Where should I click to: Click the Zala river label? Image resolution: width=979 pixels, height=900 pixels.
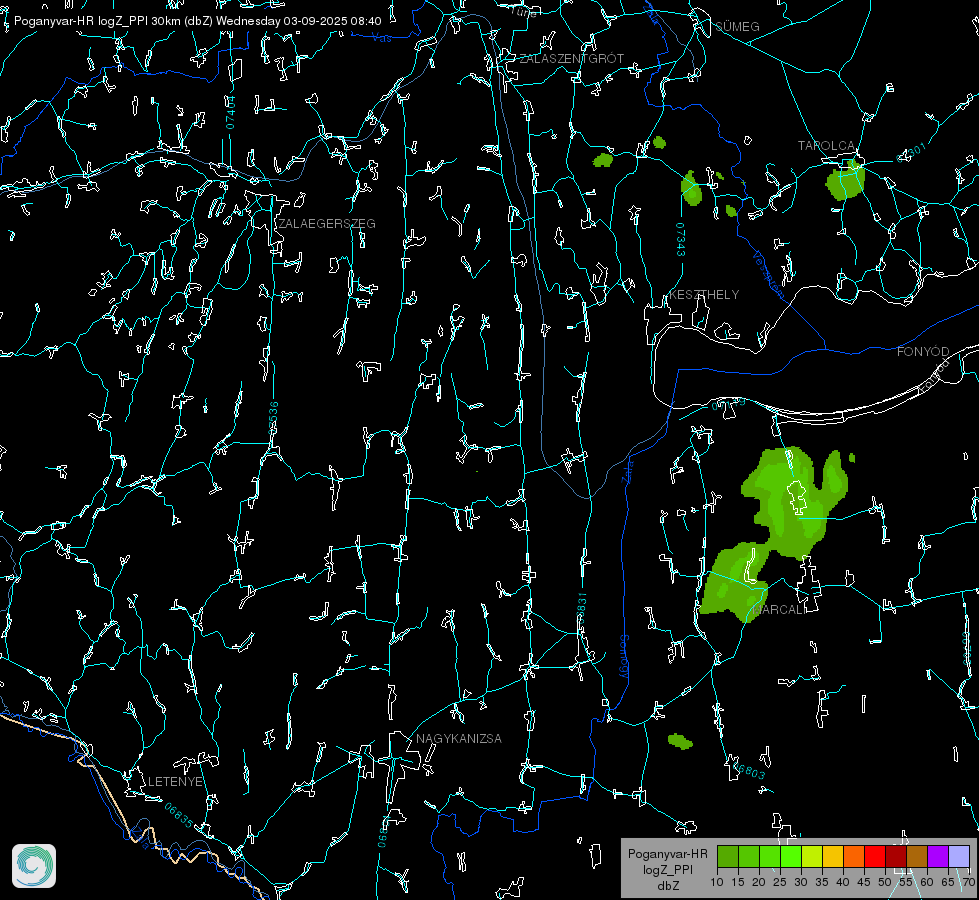tap(627, 471)
